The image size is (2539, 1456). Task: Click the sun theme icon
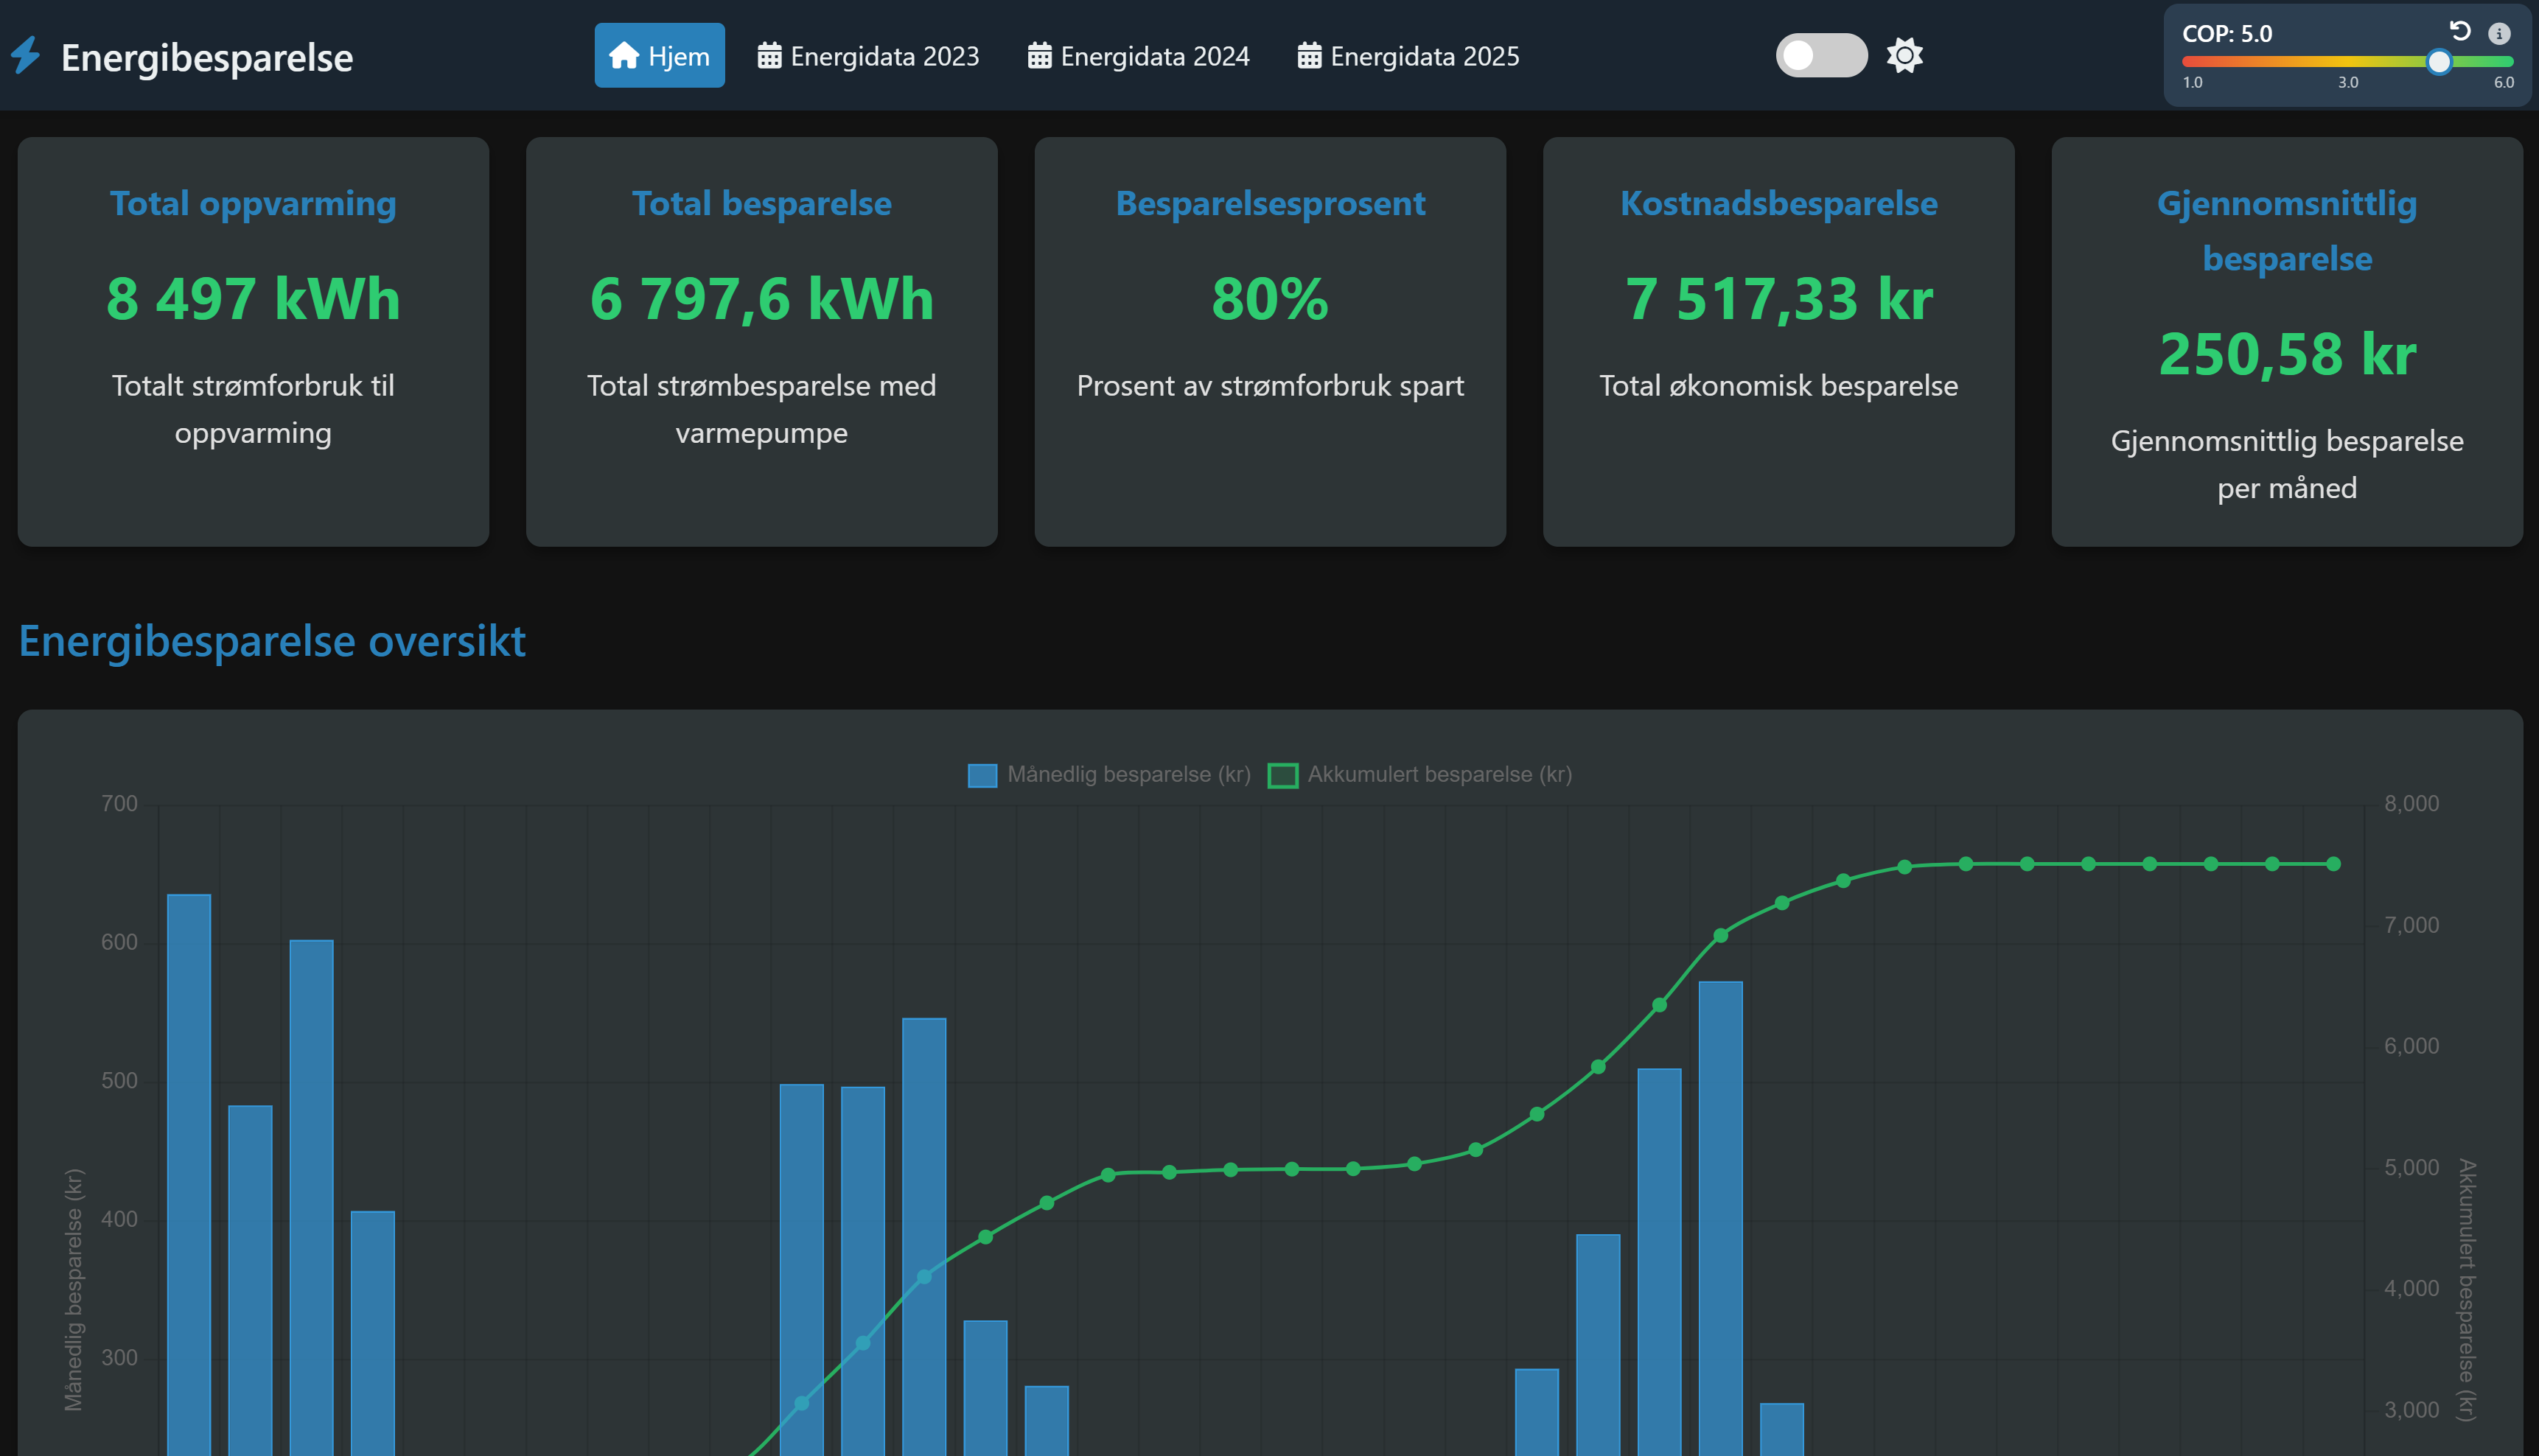(1904, 55)
